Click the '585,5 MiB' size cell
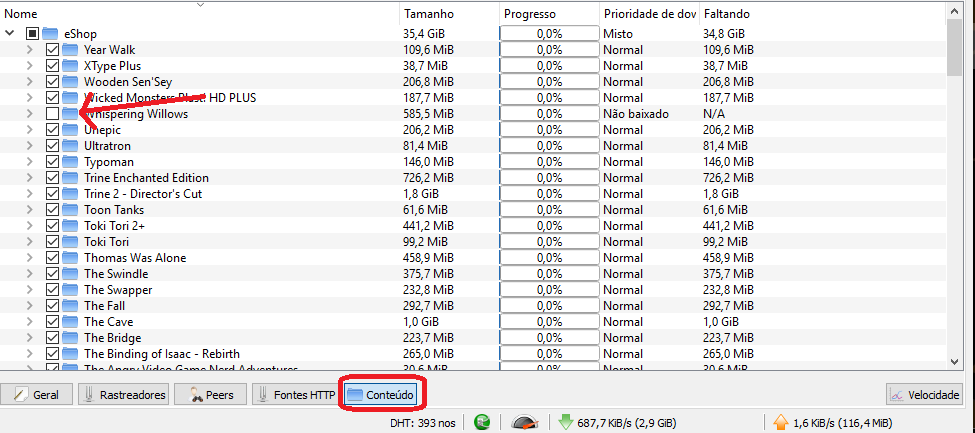 [428, 114]
